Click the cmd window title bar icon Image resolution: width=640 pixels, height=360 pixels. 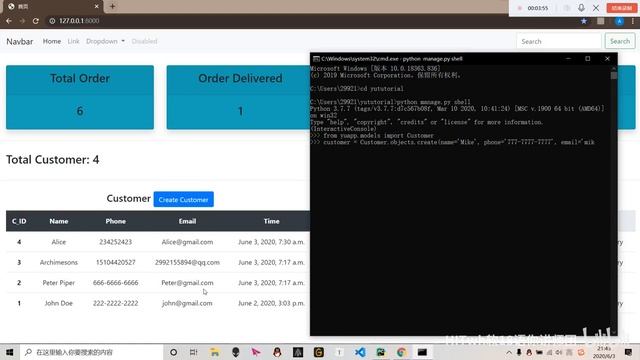coord(316,59)
